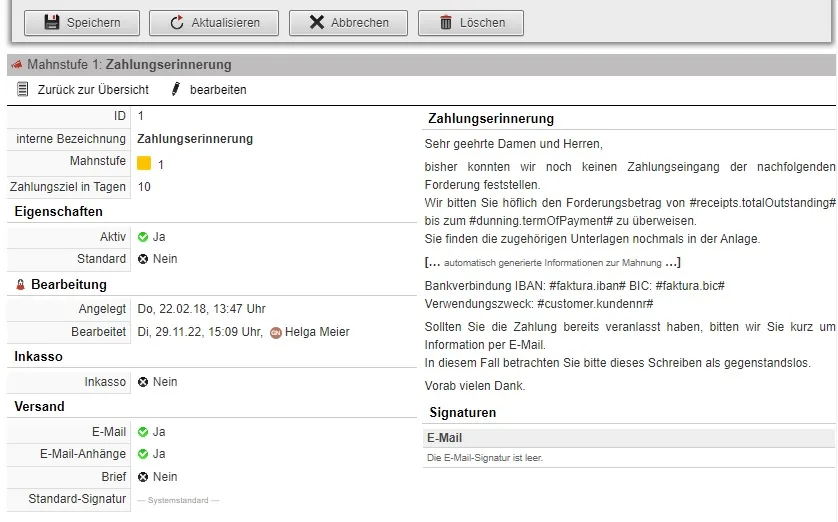Click the yellow Mahnstufe color square
The image size is (838, 522).
click(x=144, y=163)
